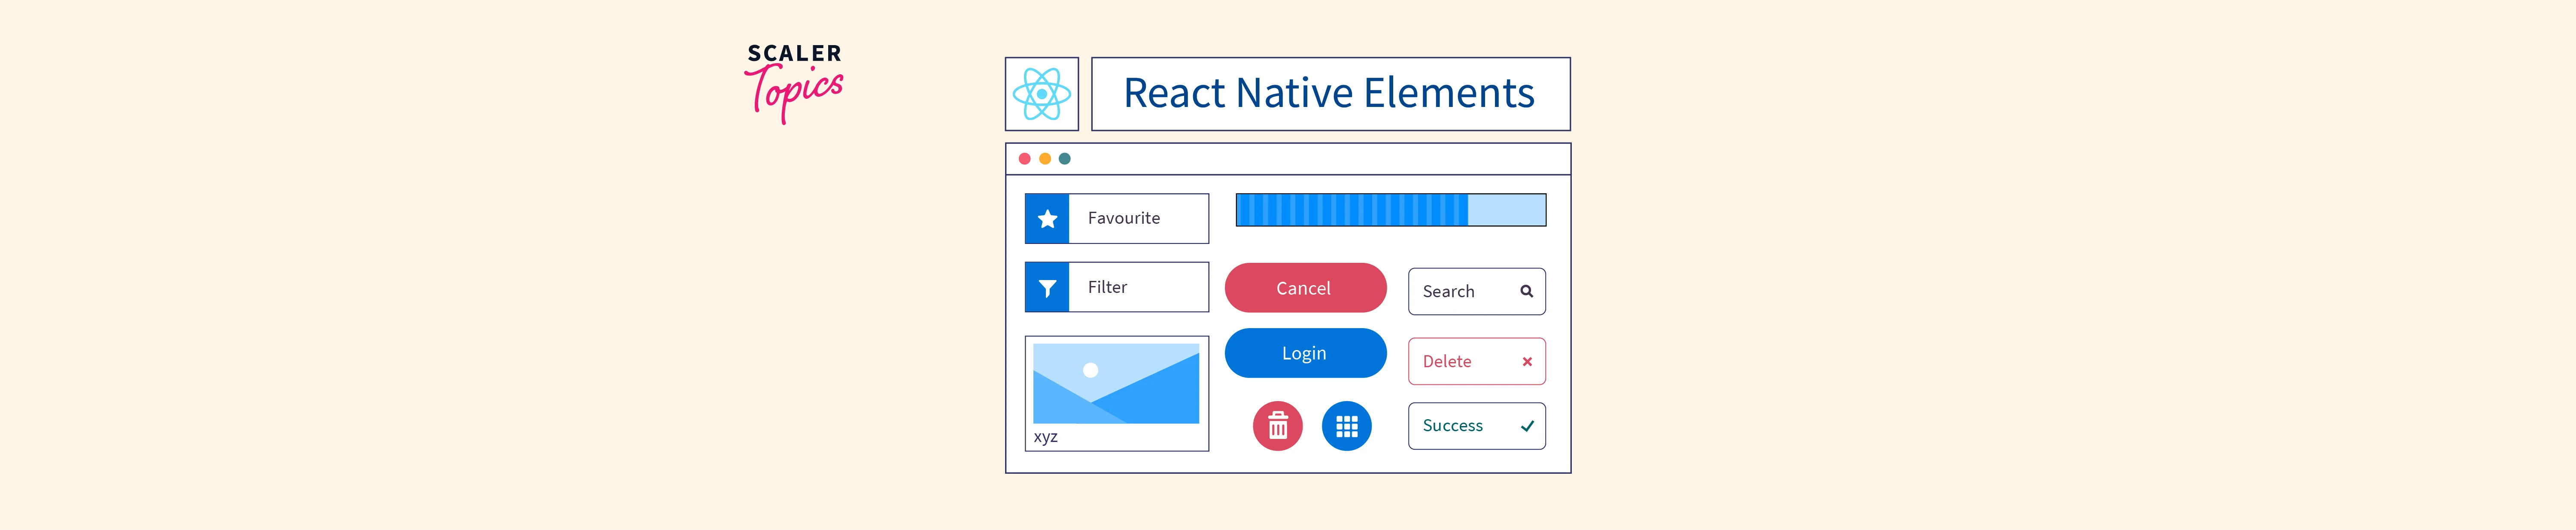Click the Scaler Topics logo

[x=794, y=82]
